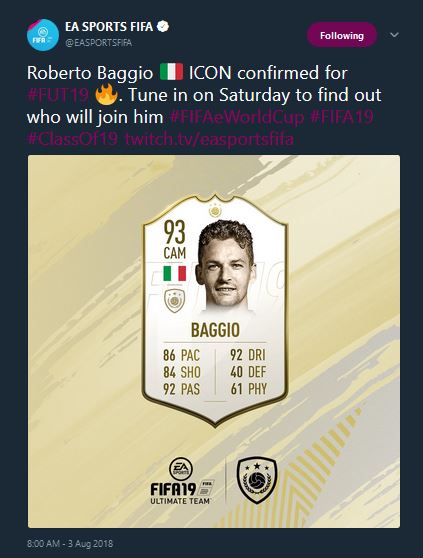The image size is (423, 558).
Task: Click the Italian flag emoji in the tweet text
Action: pos(171,72)
